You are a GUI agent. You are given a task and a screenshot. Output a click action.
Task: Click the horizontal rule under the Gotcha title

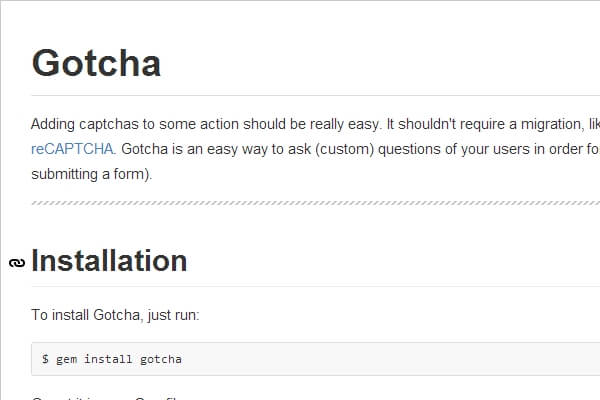point(300,95)
